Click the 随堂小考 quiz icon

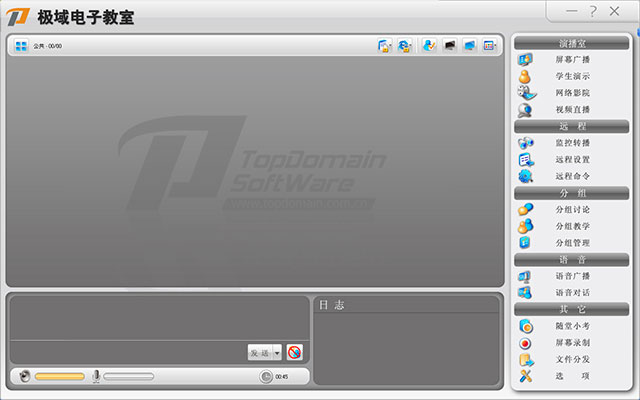[526, 326]
